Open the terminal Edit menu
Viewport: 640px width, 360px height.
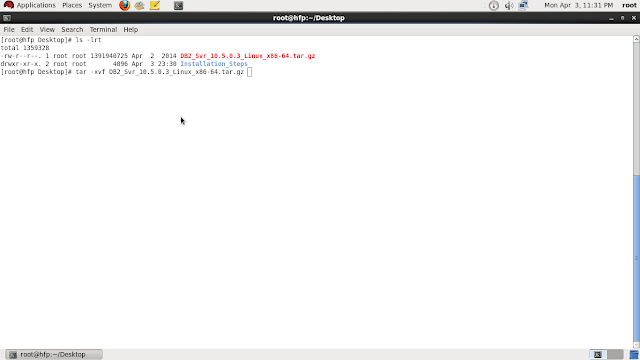tap(27, 29)
